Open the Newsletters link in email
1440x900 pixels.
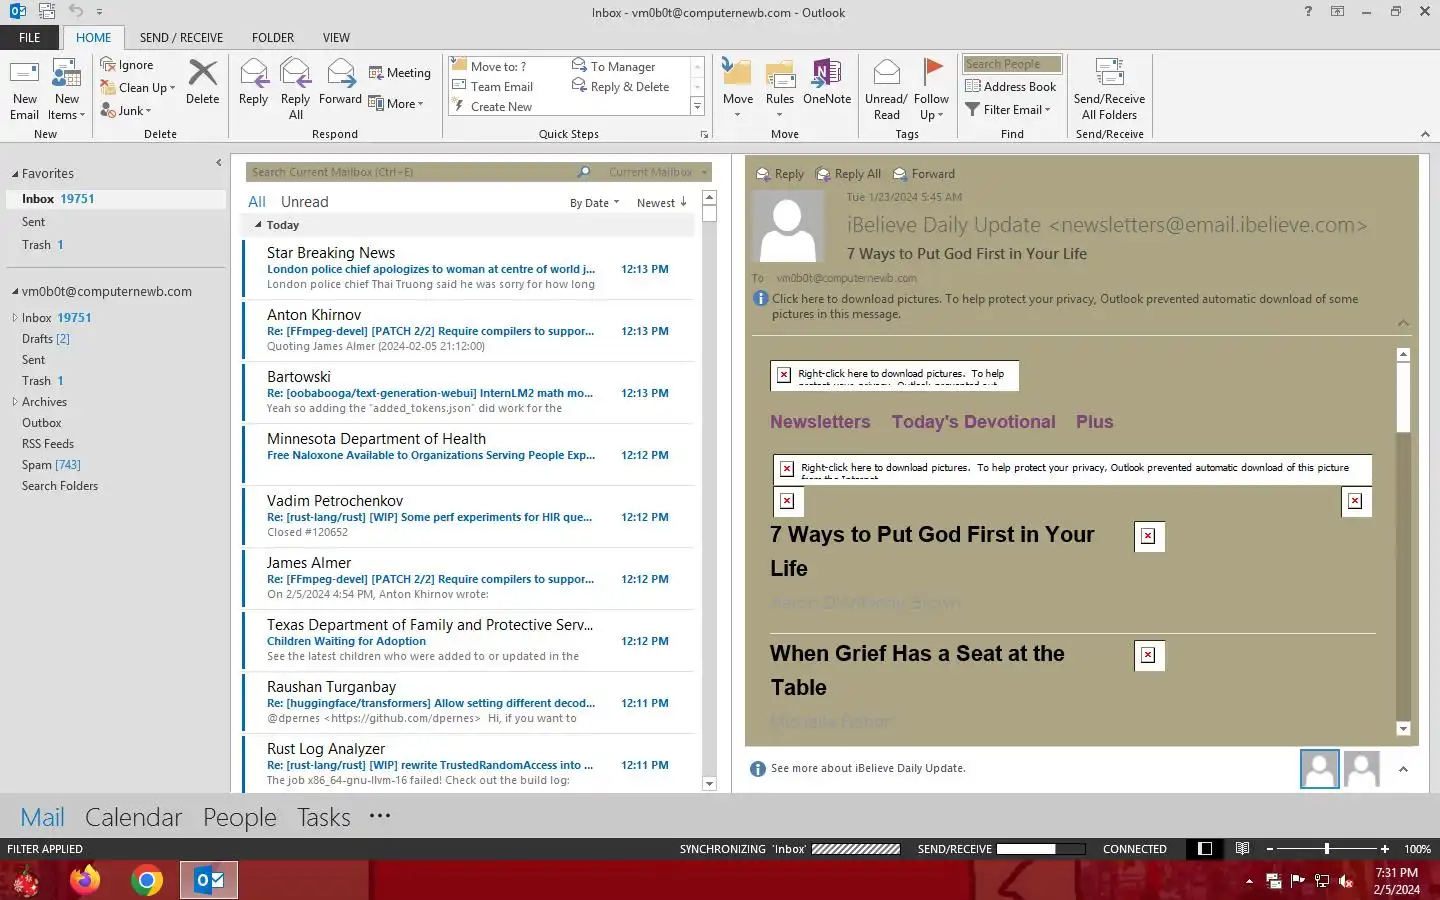pos(820,422)
